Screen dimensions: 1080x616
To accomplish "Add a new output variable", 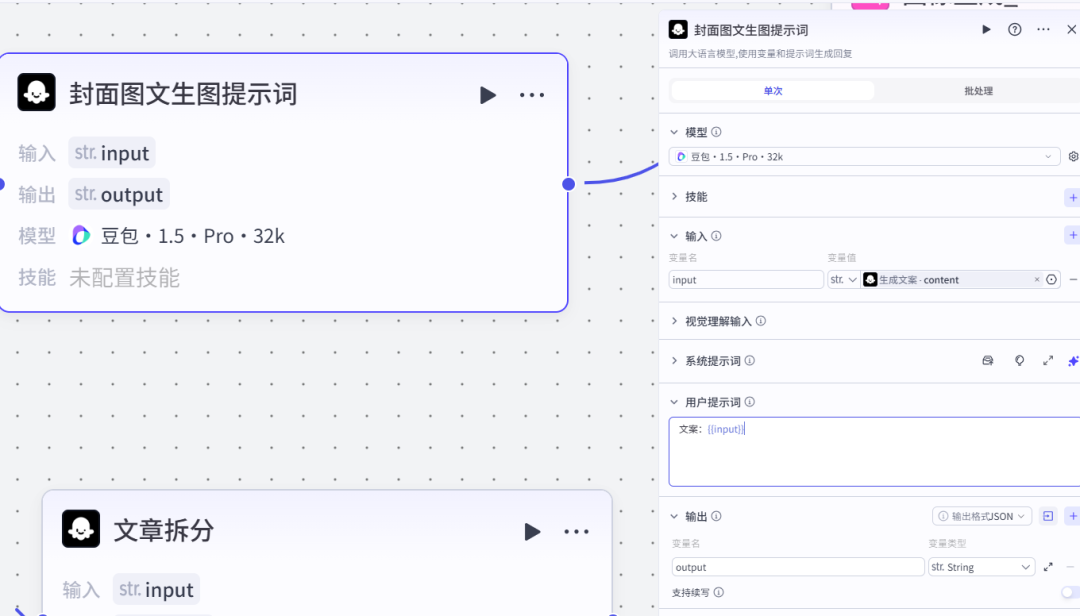I will (1072, 516).
